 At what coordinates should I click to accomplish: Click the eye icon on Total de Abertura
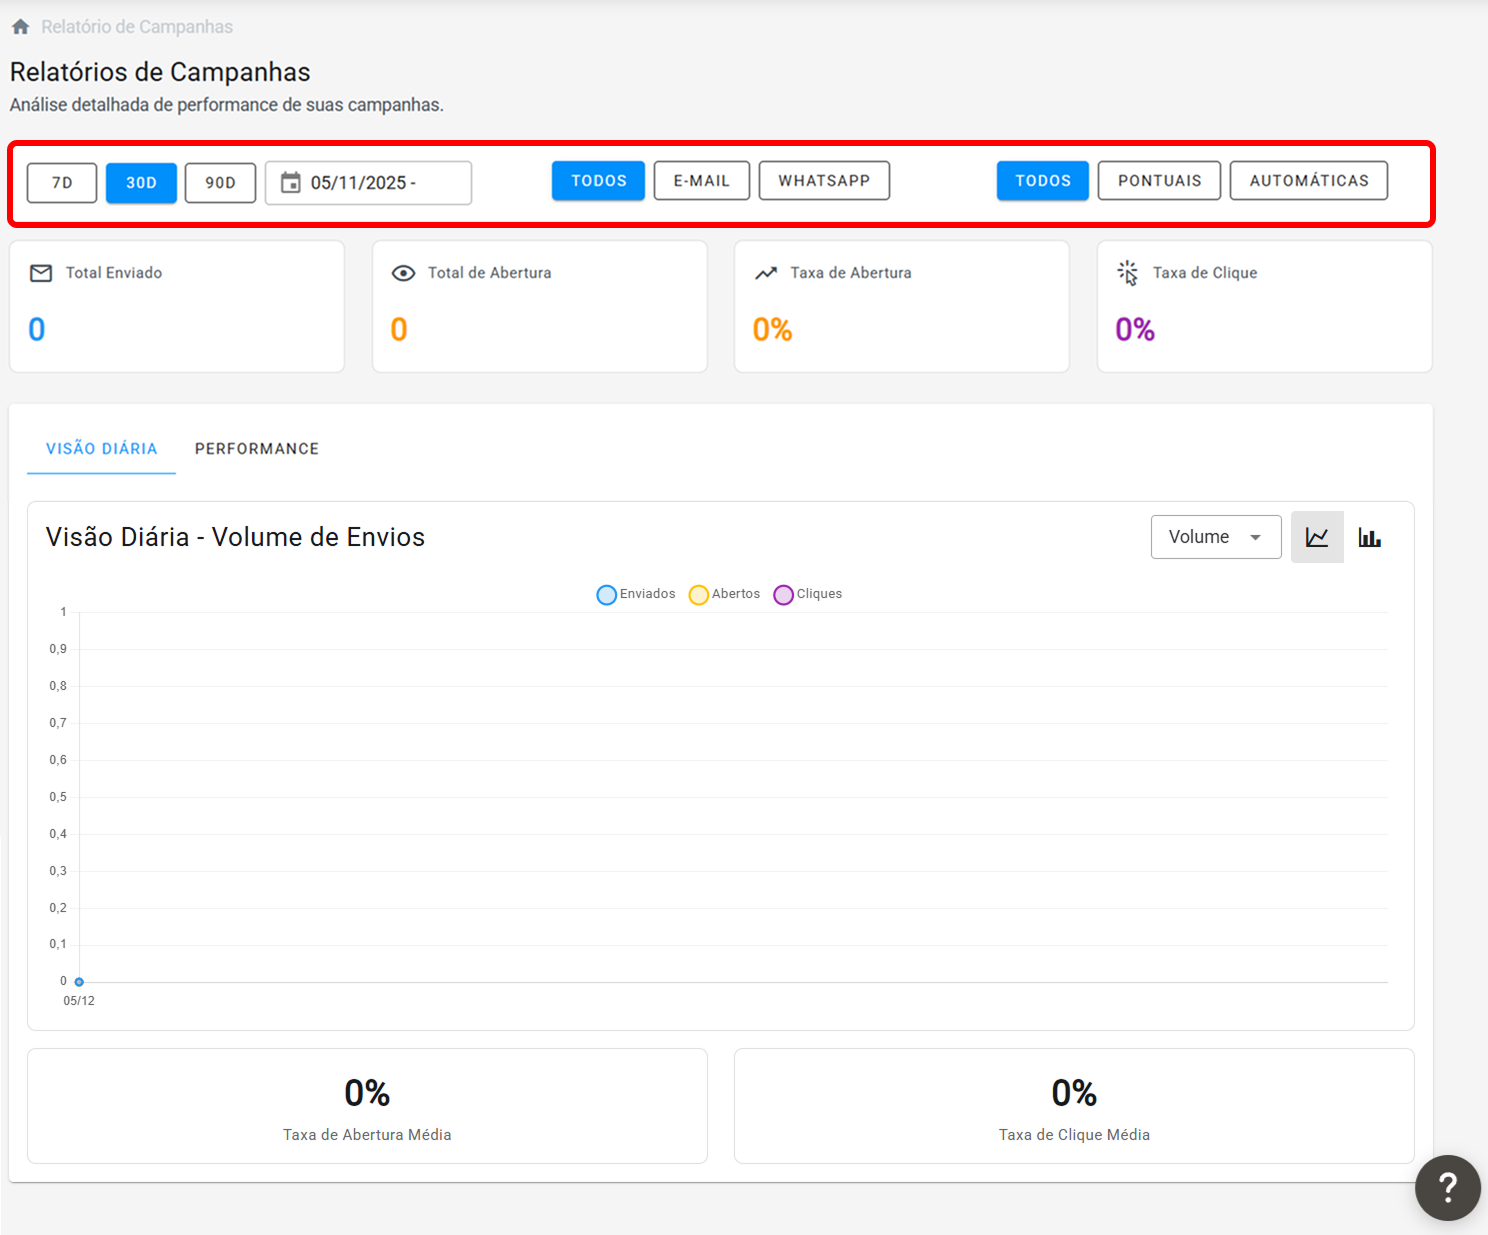pos(403,273)
